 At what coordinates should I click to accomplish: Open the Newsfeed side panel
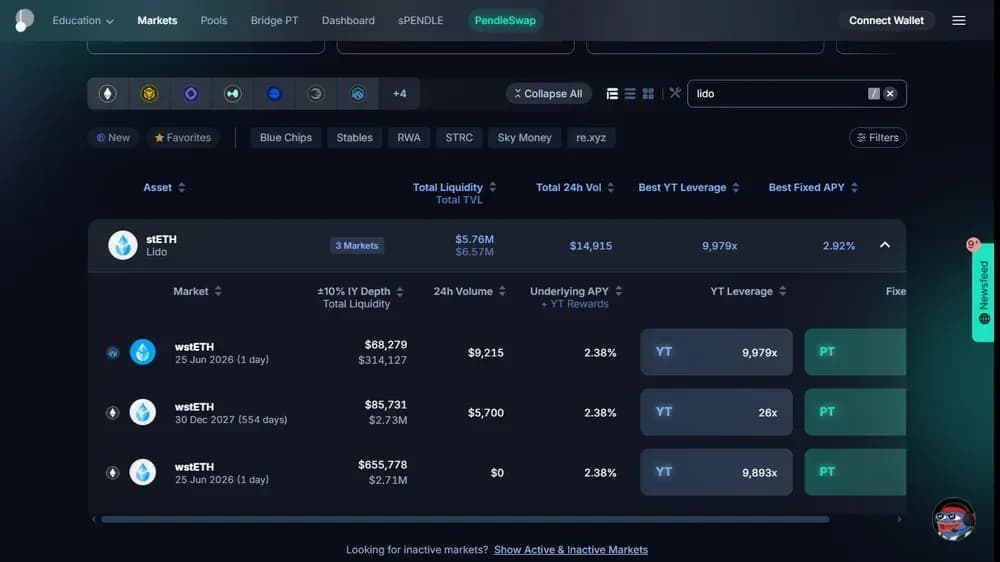983,292
